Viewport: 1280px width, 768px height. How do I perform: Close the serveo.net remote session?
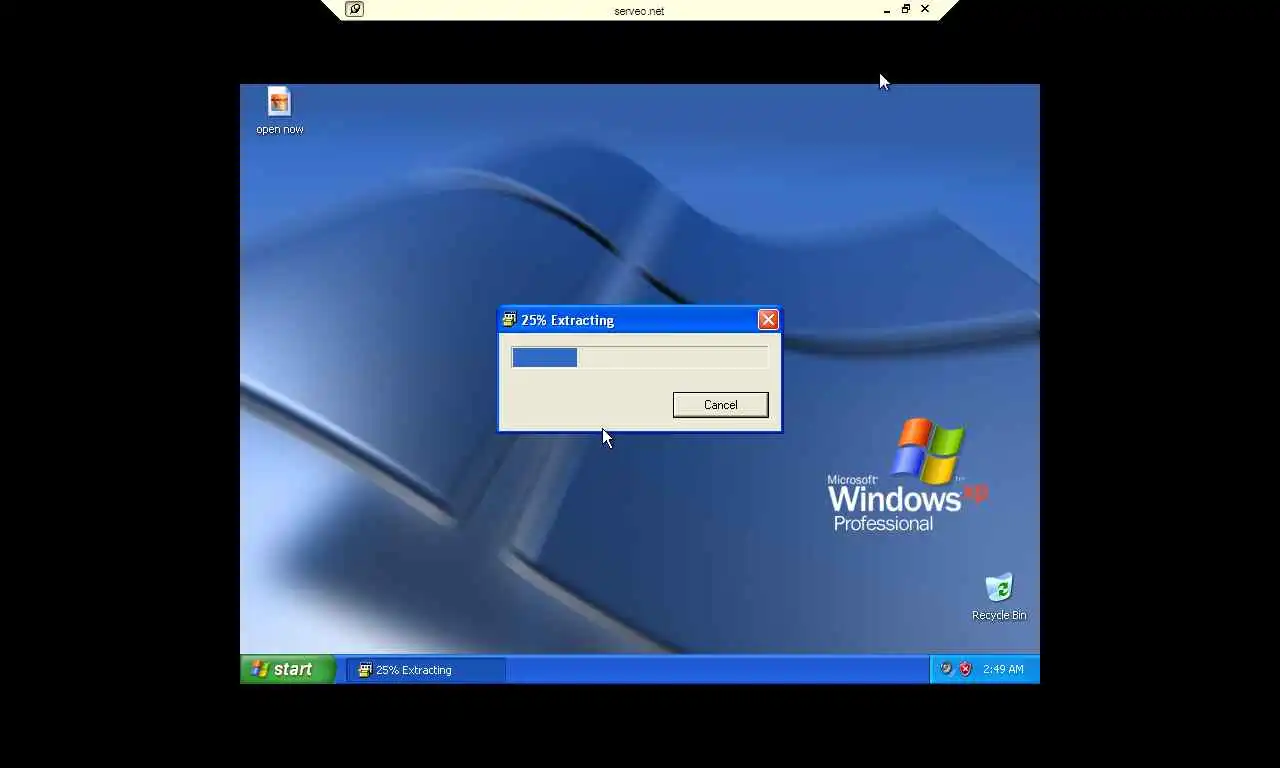point(925,9)
